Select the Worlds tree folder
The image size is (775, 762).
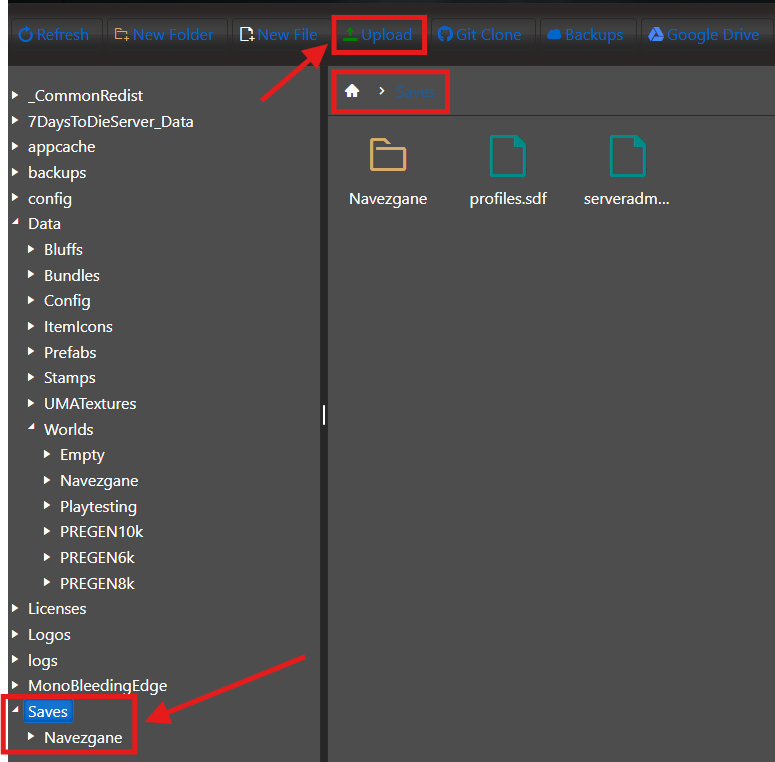(x=69, y=429)
